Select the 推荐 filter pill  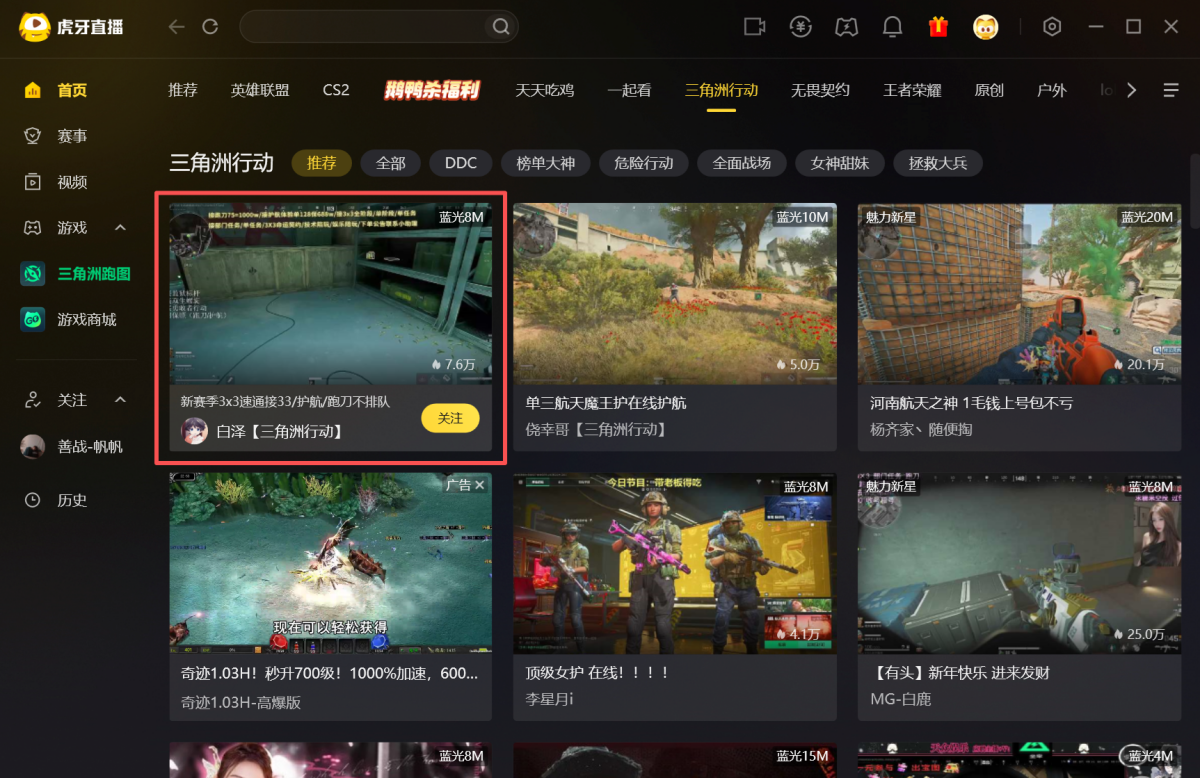coord(321,163)
